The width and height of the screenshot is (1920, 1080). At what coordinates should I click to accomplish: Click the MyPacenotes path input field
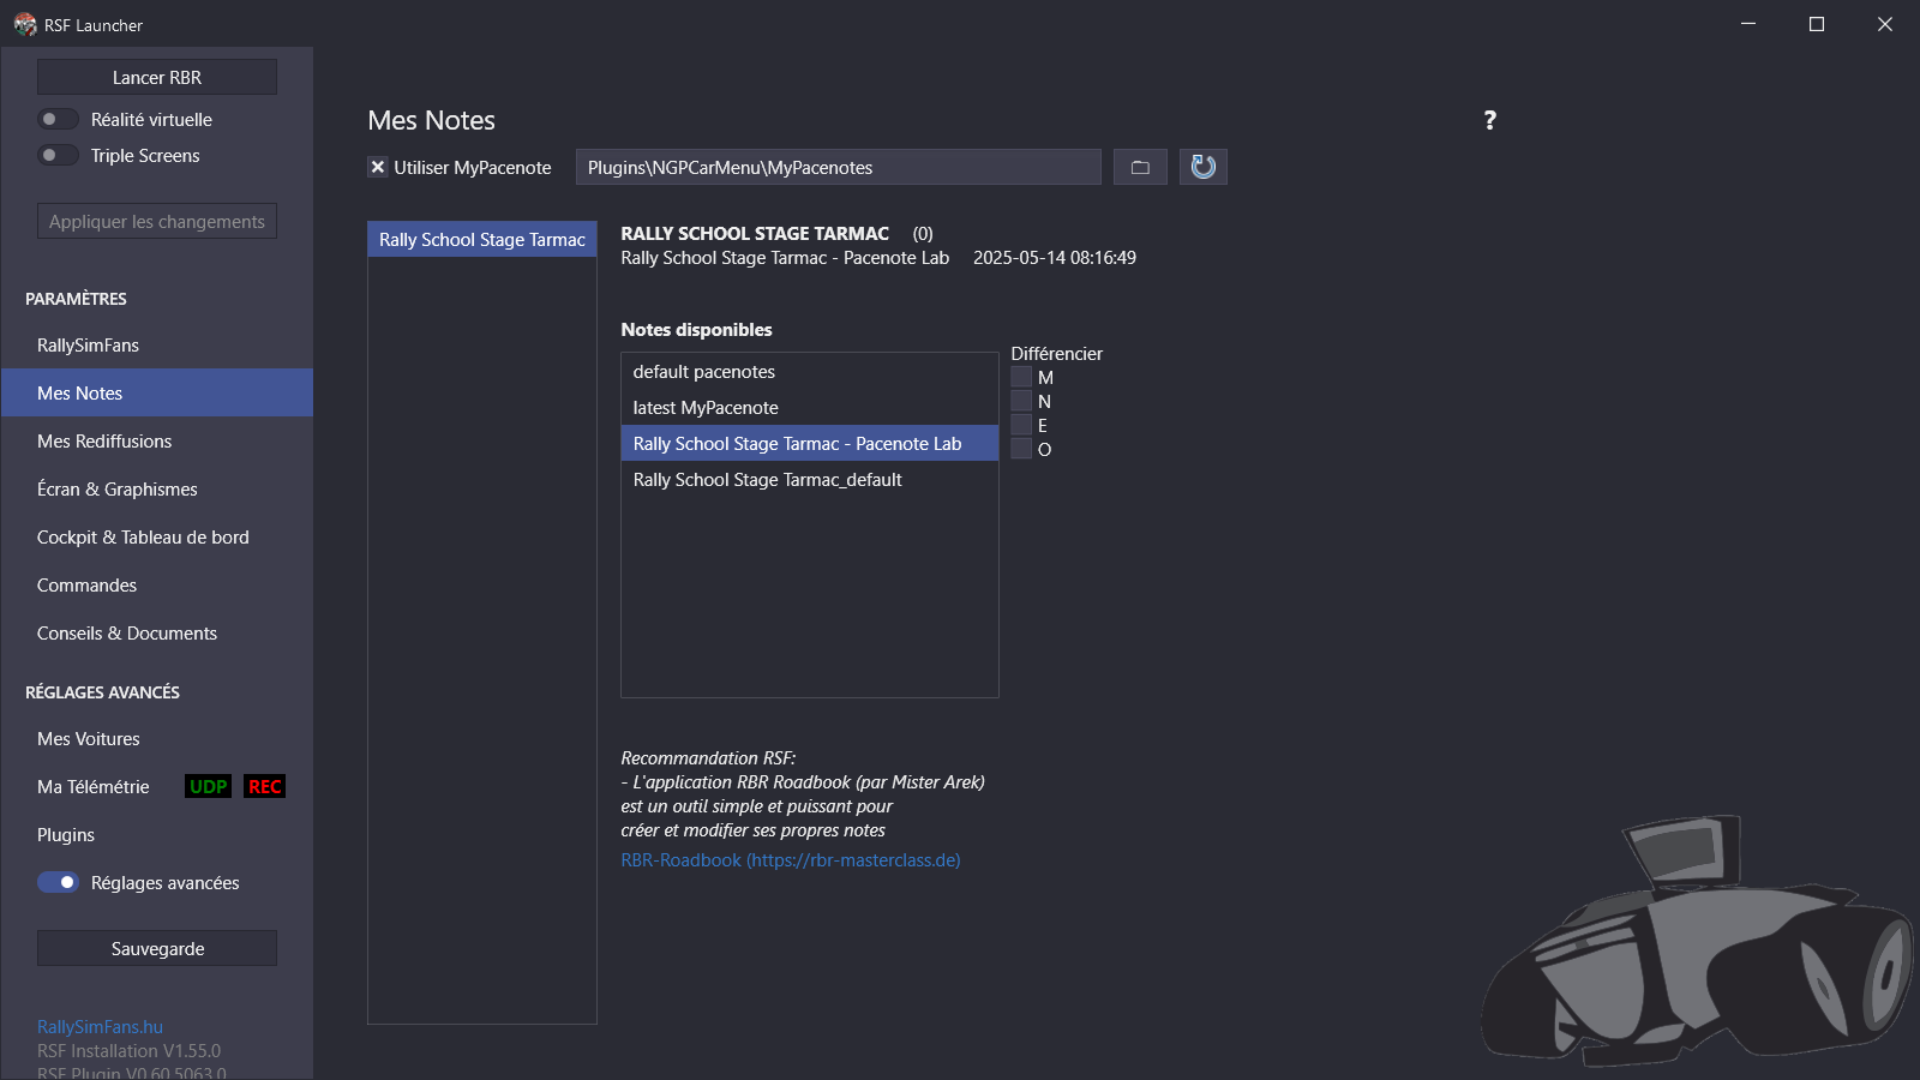[838, 167]
